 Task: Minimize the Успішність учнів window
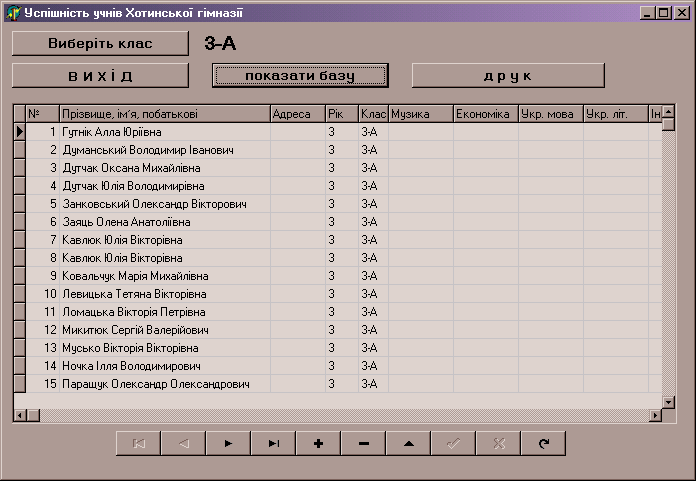(647, 13)
